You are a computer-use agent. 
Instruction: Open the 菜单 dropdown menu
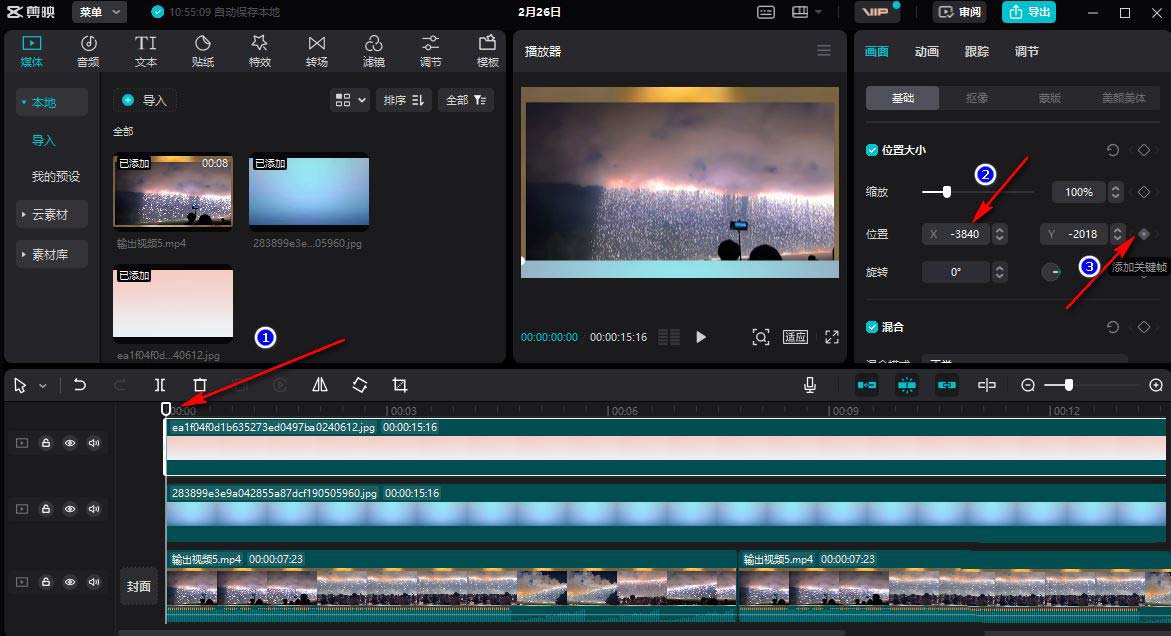pos(102,12)
